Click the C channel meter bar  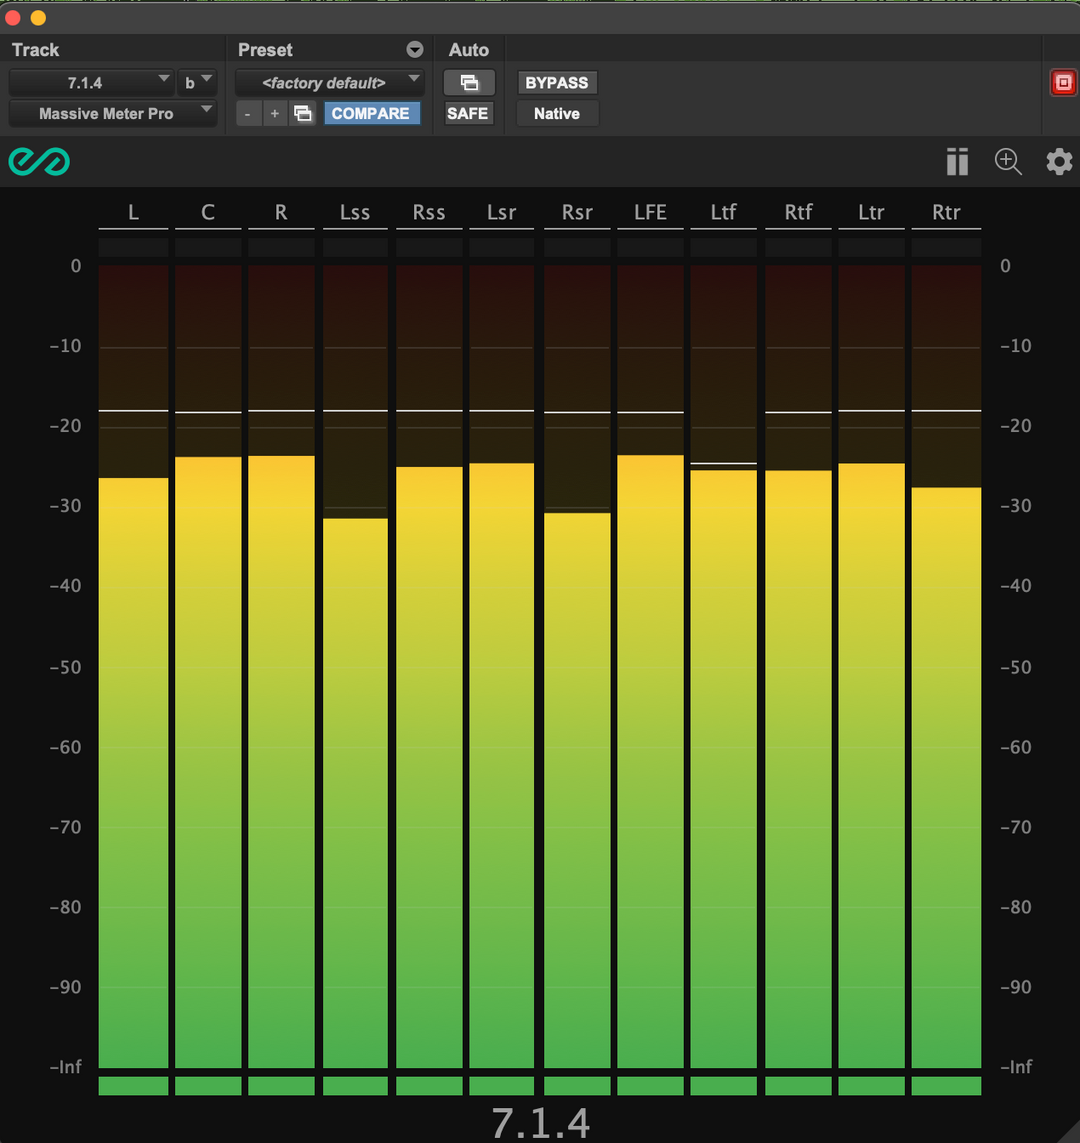pos(208,760)
